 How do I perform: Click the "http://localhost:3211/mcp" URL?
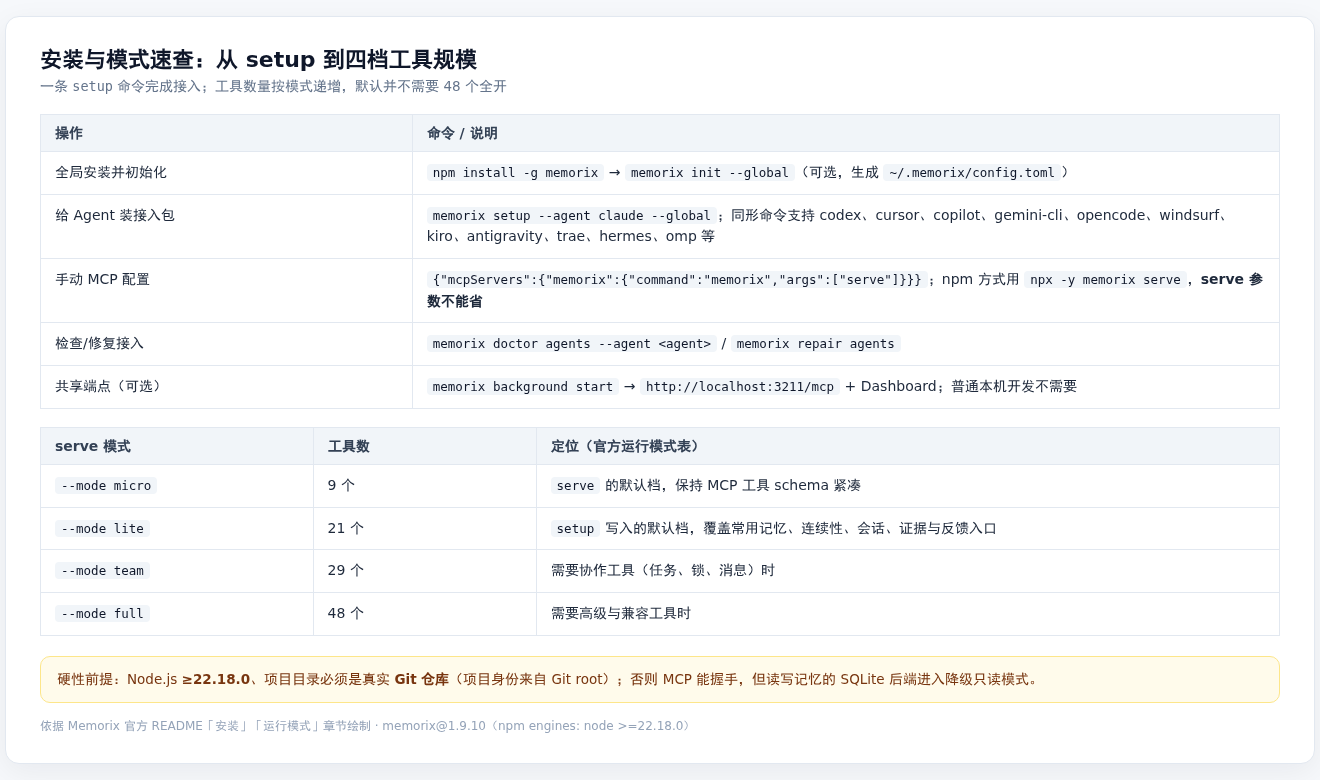click(x=740, y=387)
